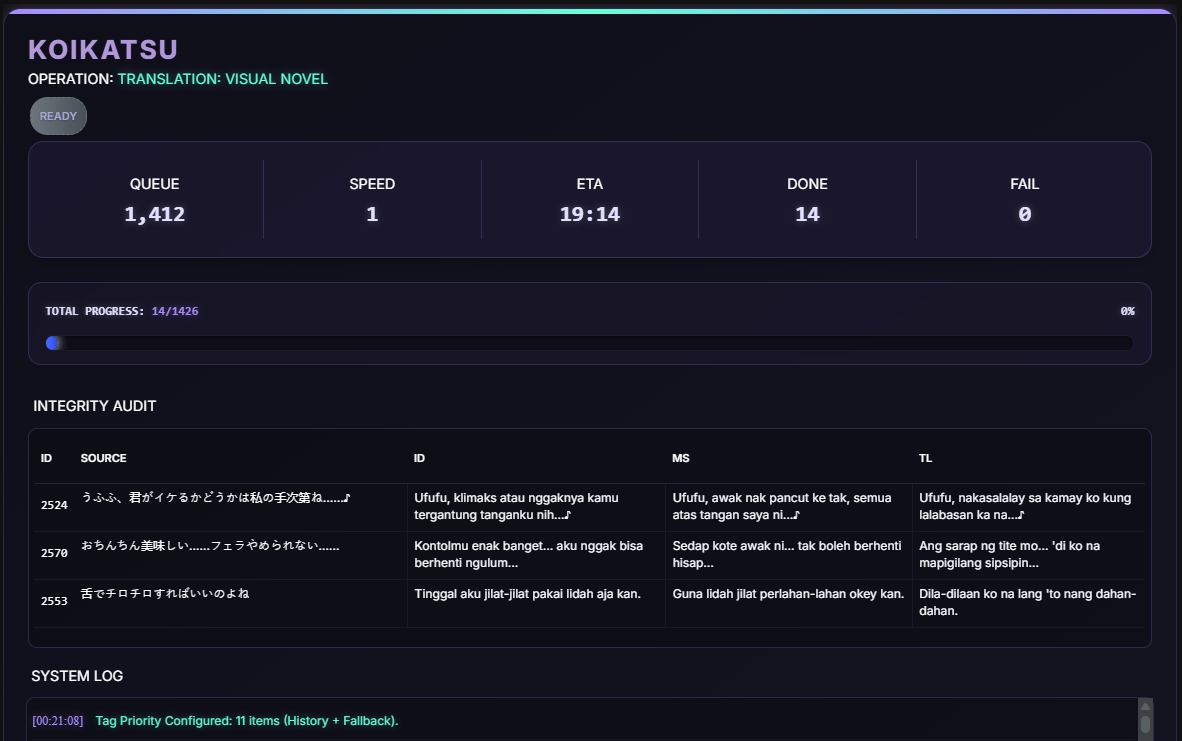Click the INTEGRITY AUDIT heading

95,406
